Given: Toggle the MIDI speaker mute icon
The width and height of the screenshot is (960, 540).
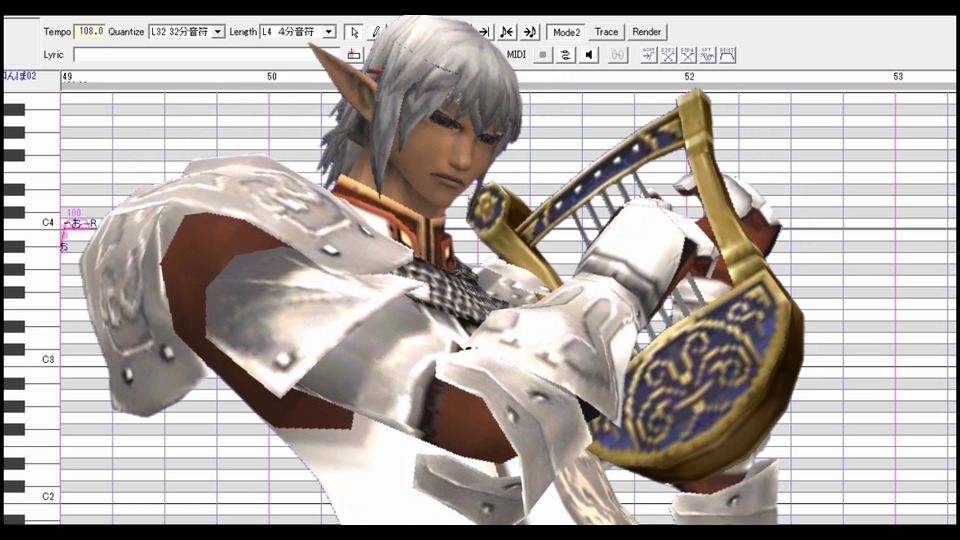Looking at the screenshot, I should (x=588, y=54).
